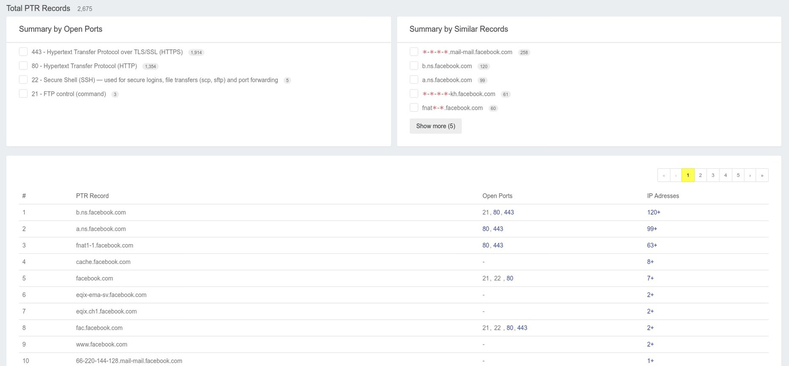Open page 4 of results
Viewport: 789px width, 366px height.
pyautogui.click(x=725, y=175)
